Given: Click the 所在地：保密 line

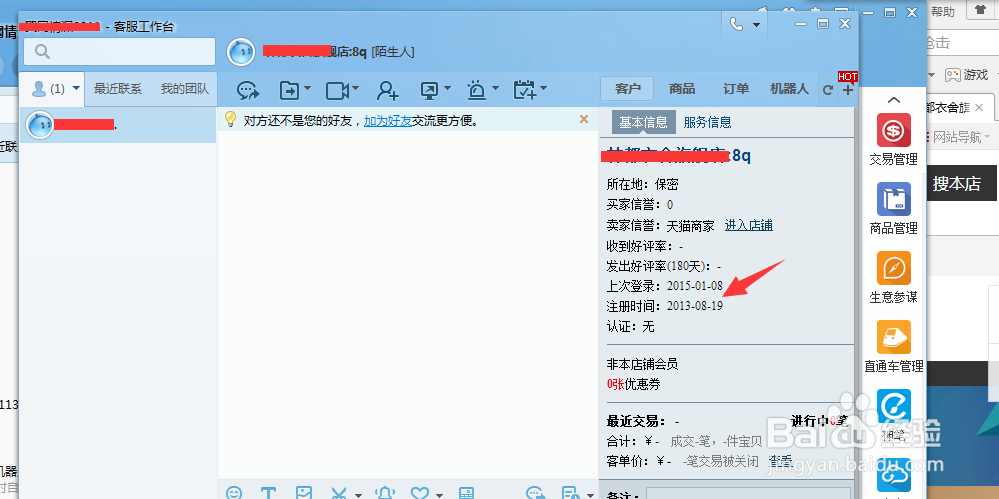Looking at the screenshot, I should tap(642, 184).
